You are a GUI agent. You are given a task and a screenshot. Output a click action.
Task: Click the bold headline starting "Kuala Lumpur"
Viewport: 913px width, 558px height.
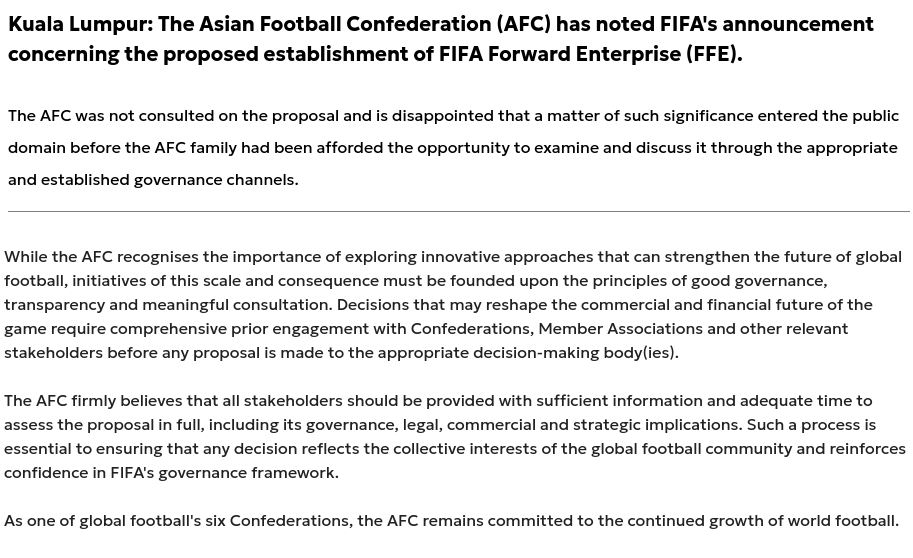[441, 38]
